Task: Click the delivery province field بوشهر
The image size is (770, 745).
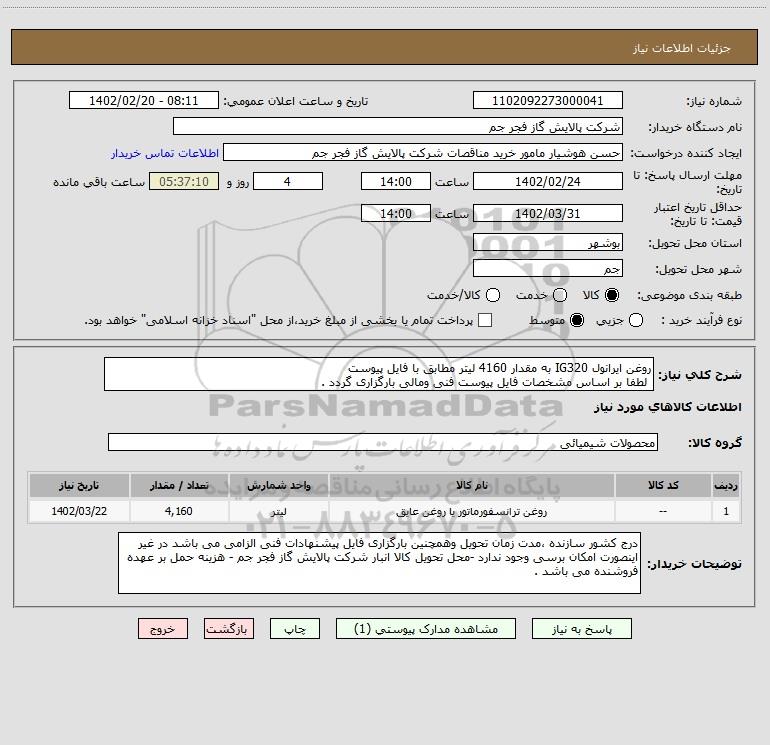Action: (548, 243)
